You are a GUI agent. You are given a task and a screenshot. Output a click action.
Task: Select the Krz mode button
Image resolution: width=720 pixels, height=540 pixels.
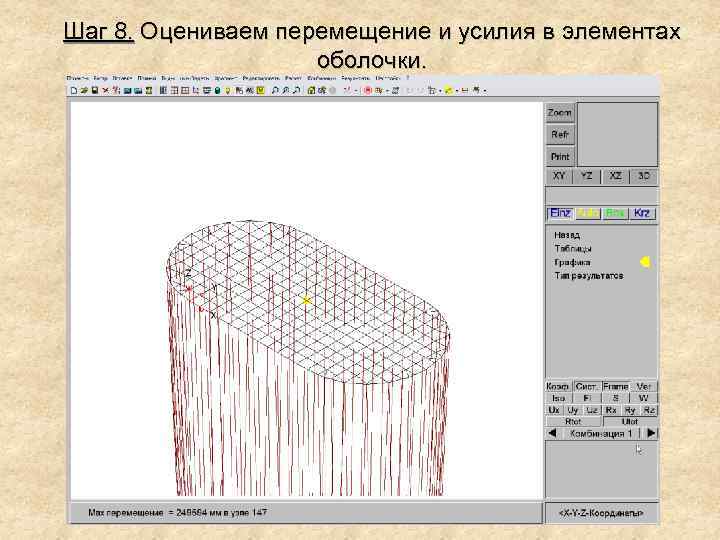click(x=642, y=214)
